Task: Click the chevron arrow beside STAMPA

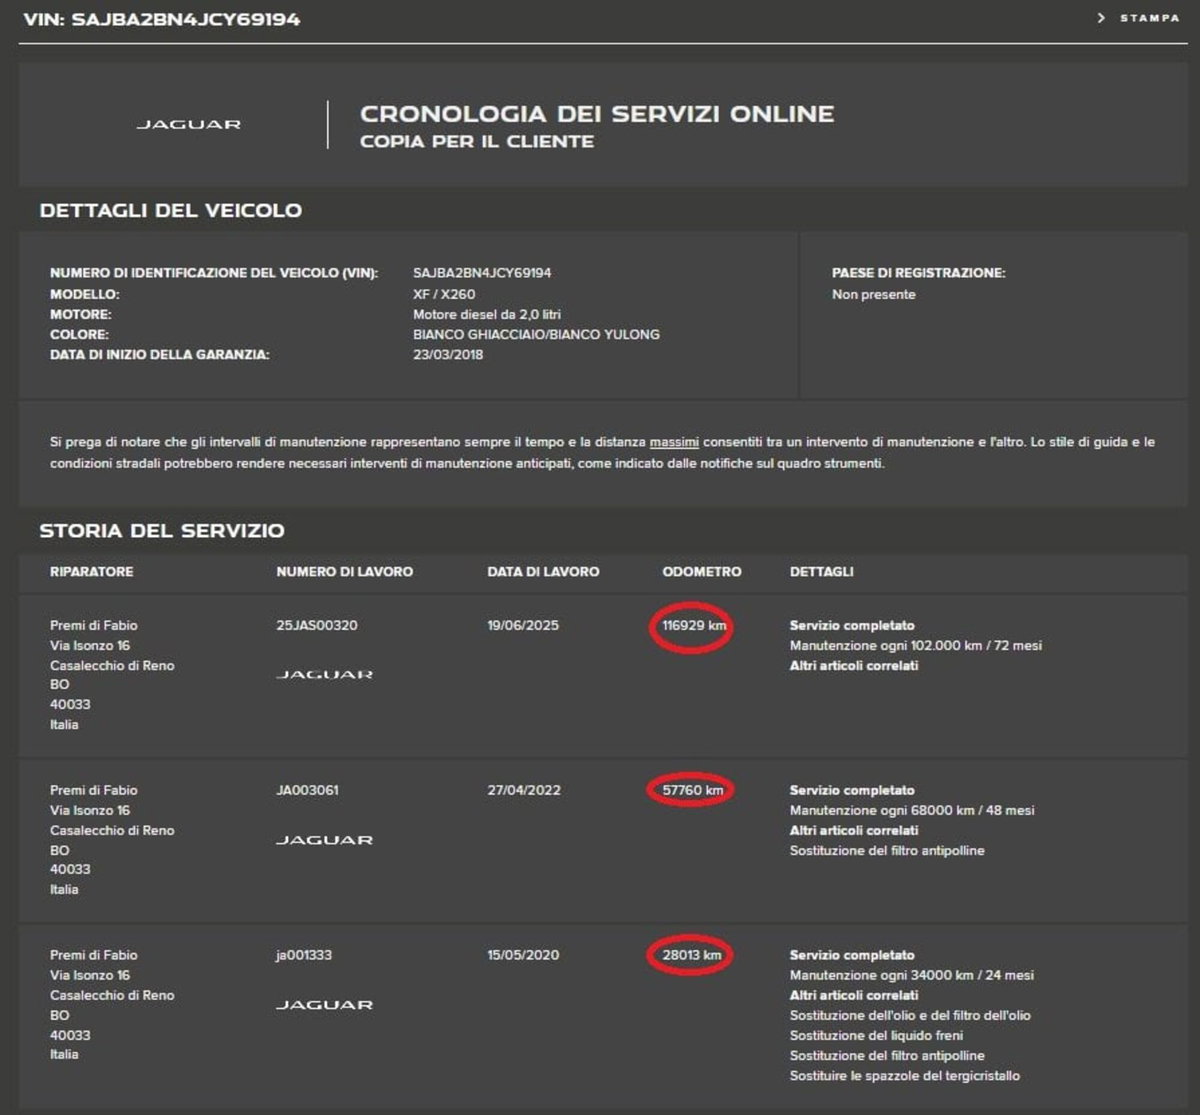Action: 1101,18
